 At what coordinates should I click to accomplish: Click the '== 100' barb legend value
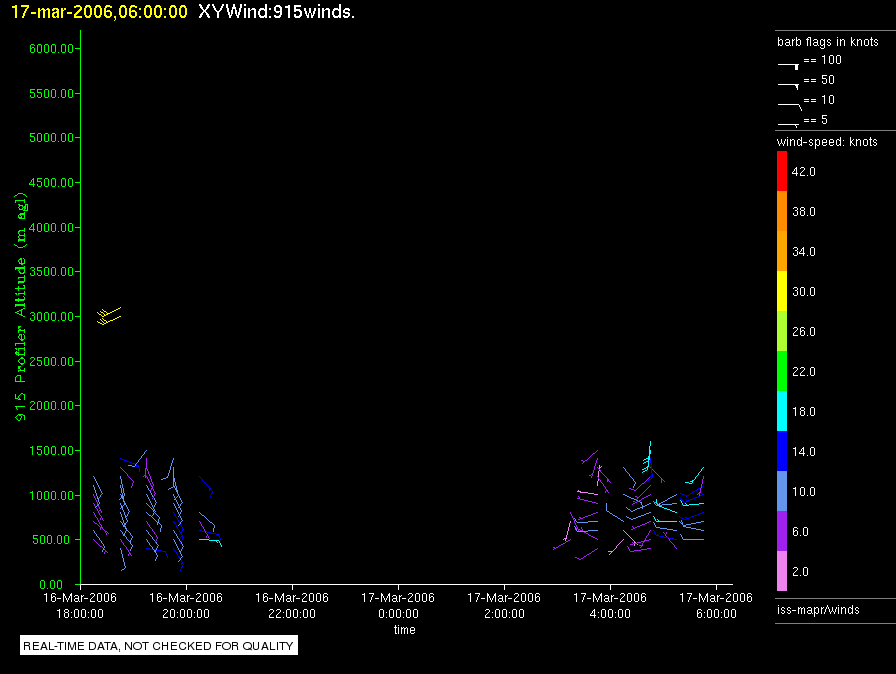coord(822,60)
